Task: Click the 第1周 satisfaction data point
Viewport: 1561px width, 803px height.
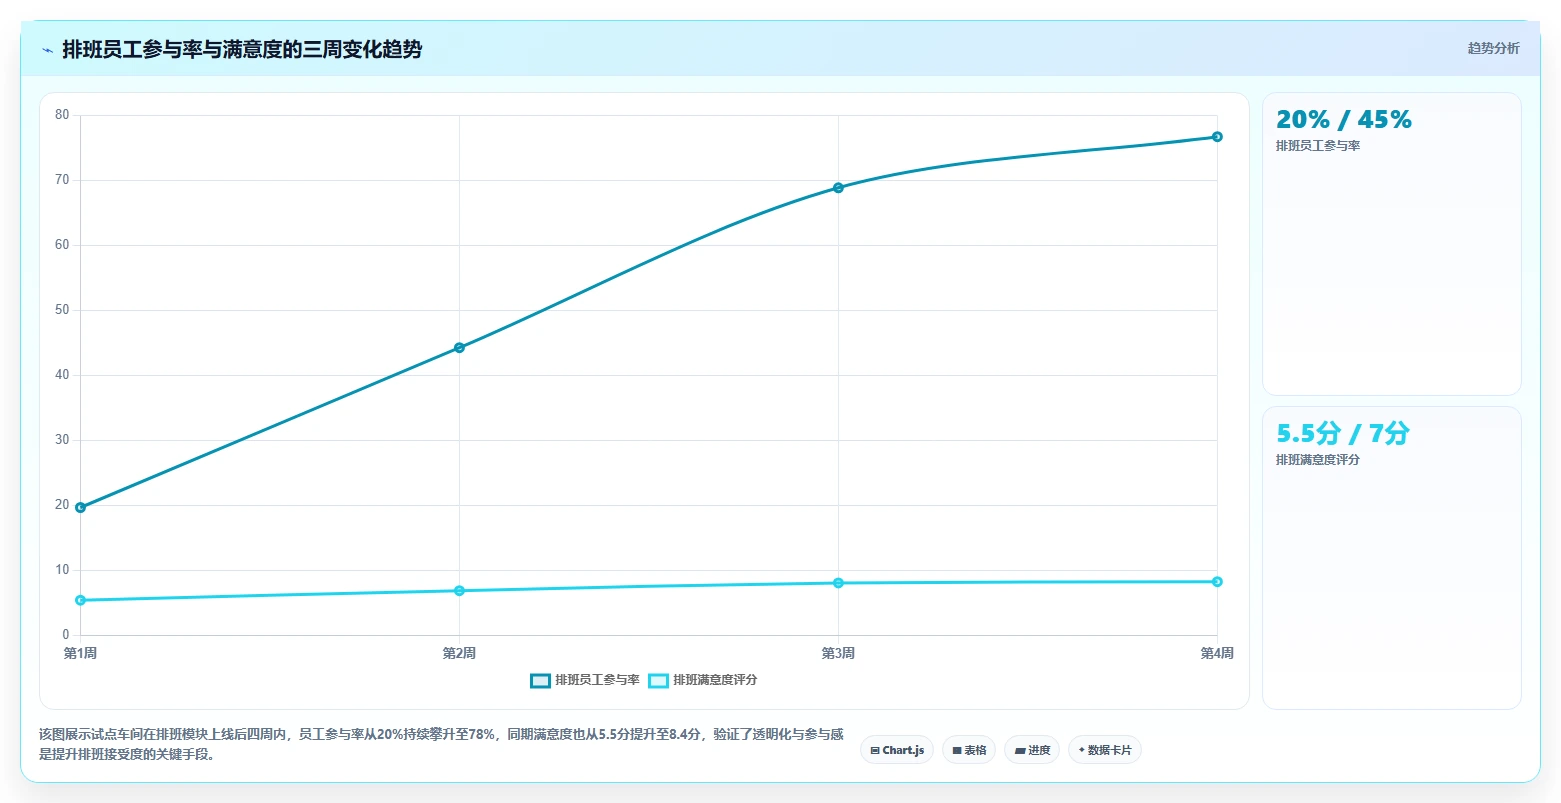Action: coord(80,600)
